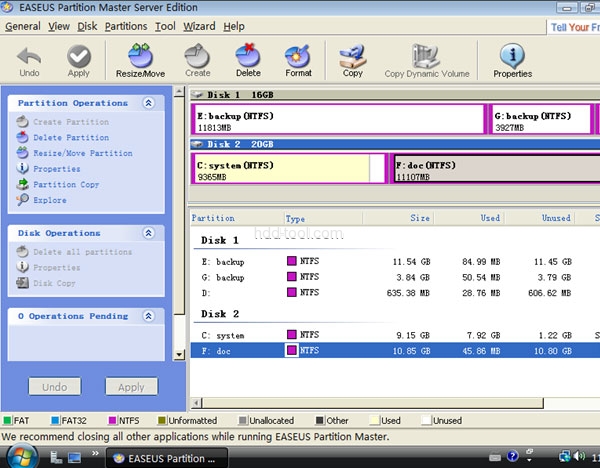Image resolution: width=600 pixels, height=468 pixels.
Task: Open the Disk menu
Action: click(87, 26)
